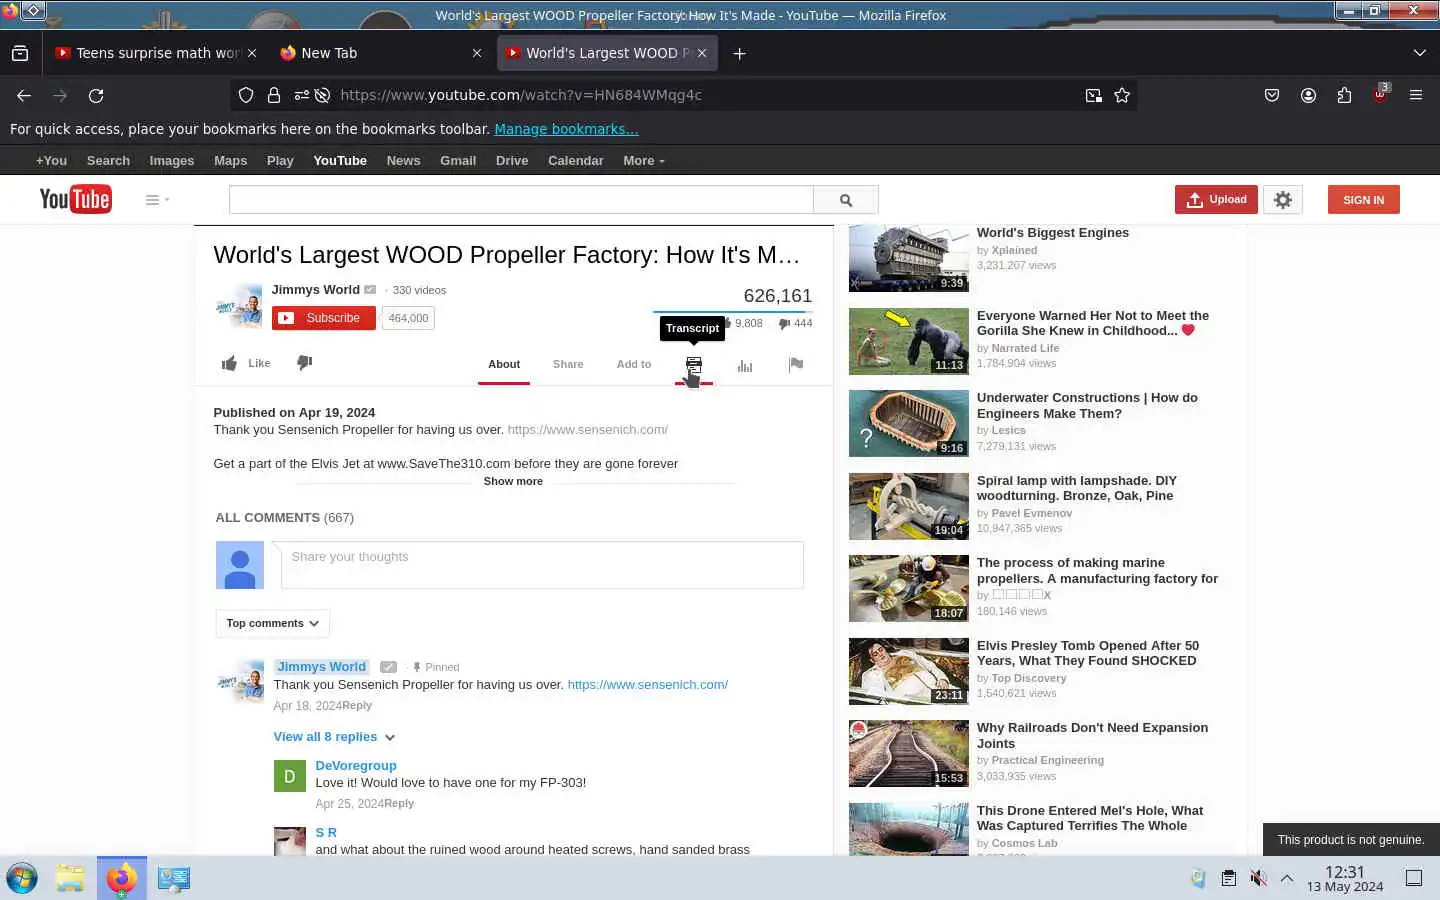Image resolution: width=1440 pixels, height=900 pixels.
Task: Select the Share tab
Action: click(568, 364)
